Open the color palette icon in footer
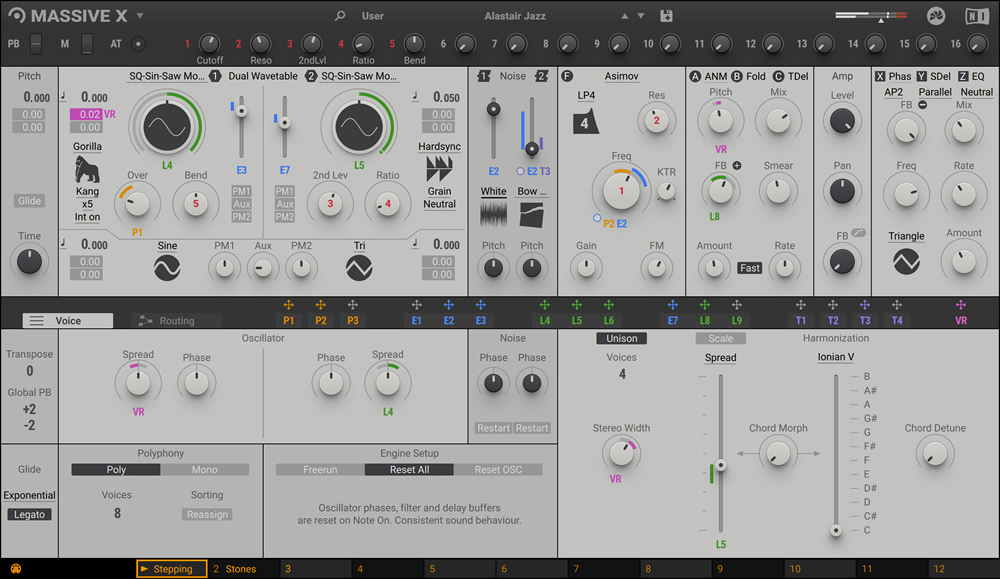Image resolution: width=1000 pixels, height=579 pixels. (15, 569)
